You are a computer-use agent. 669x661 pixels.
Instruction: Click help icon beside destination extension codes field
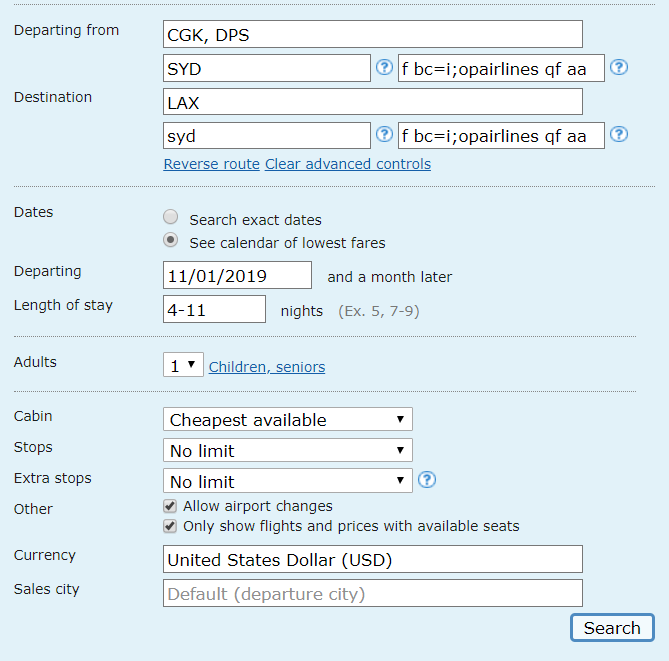pos(619,135)
